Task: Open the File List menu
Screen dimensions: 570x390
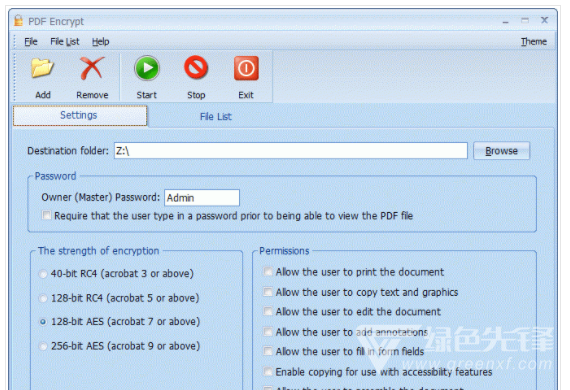Action: [65, 41]
